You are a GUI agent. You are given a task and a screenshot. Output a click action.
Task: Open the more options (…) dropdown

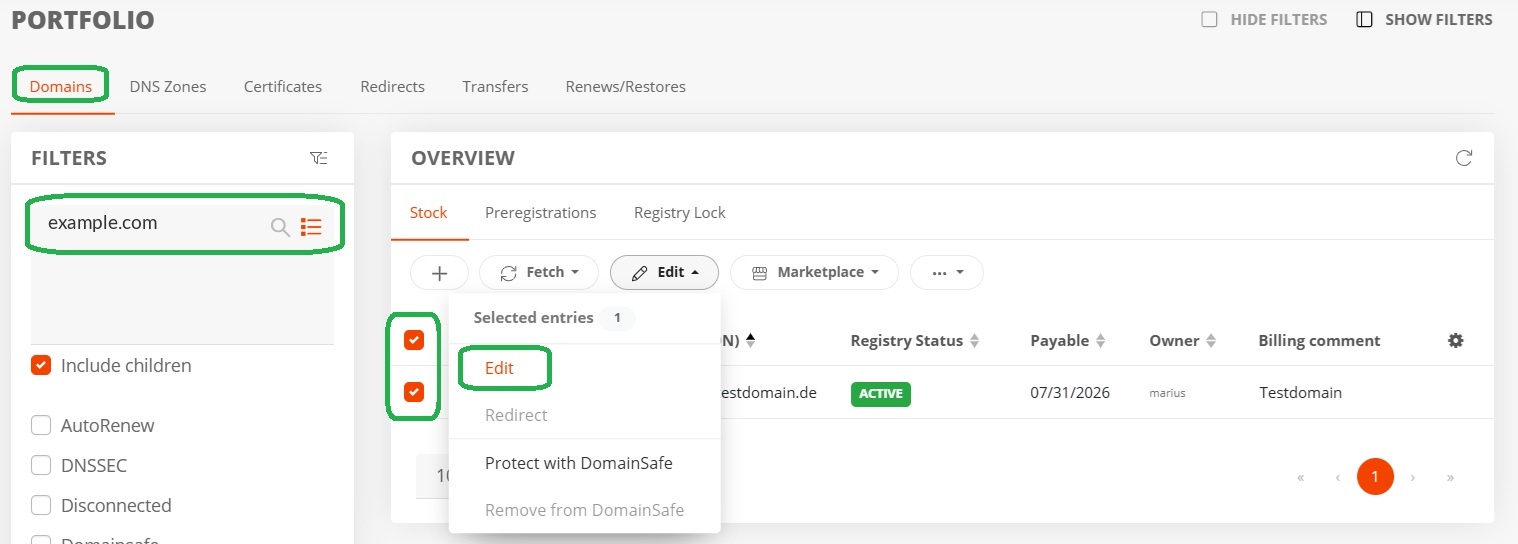[x=946, y=272]
